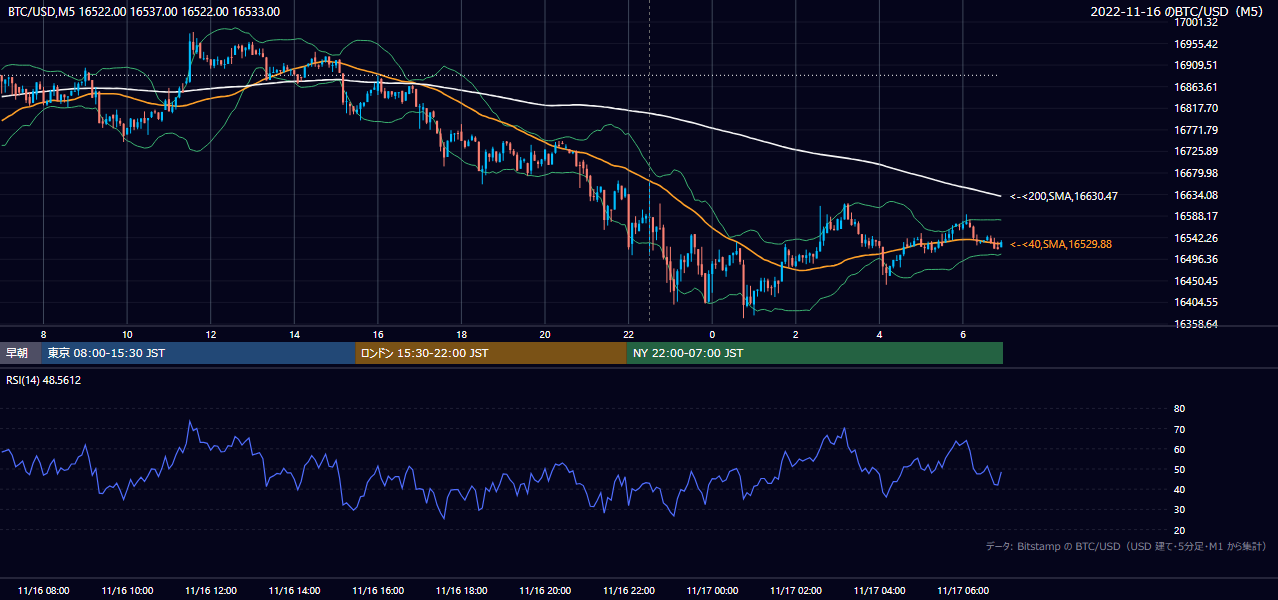This screenshot has height=600, width=1278.
Task: Click hour label 22 under price chart
Action: [x=628, y=334]
